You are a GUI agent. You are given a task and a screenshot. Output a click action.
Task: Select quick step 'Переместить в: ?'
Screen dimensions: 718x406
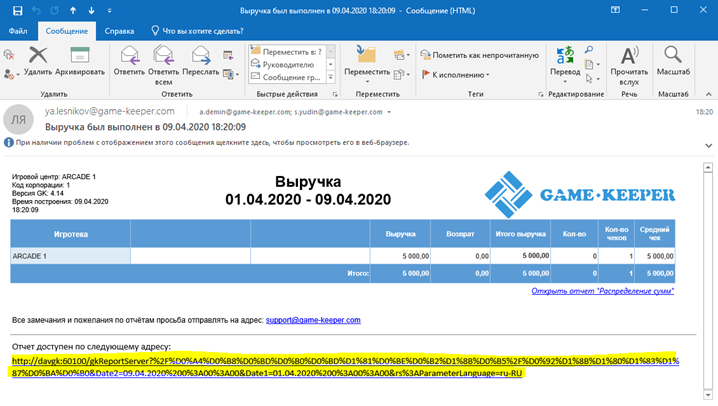pyautogui.click(x=287, y=52)
